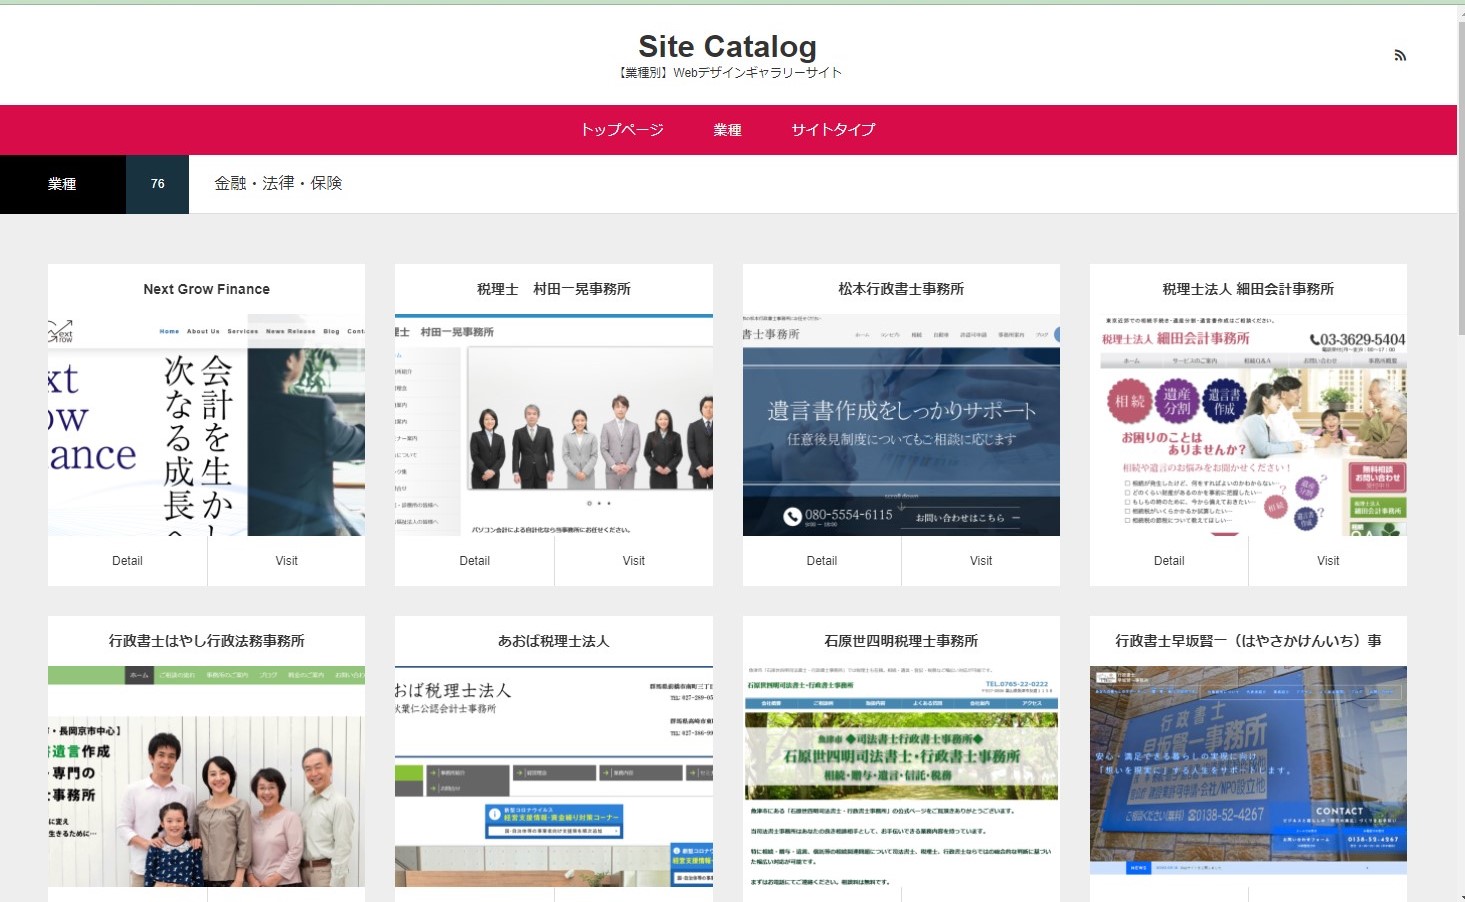This screenshot has height=902, width=1465.
Task: Click the 石原世四明税理士事務所 thumbnail image
Action: click(901, 777)
